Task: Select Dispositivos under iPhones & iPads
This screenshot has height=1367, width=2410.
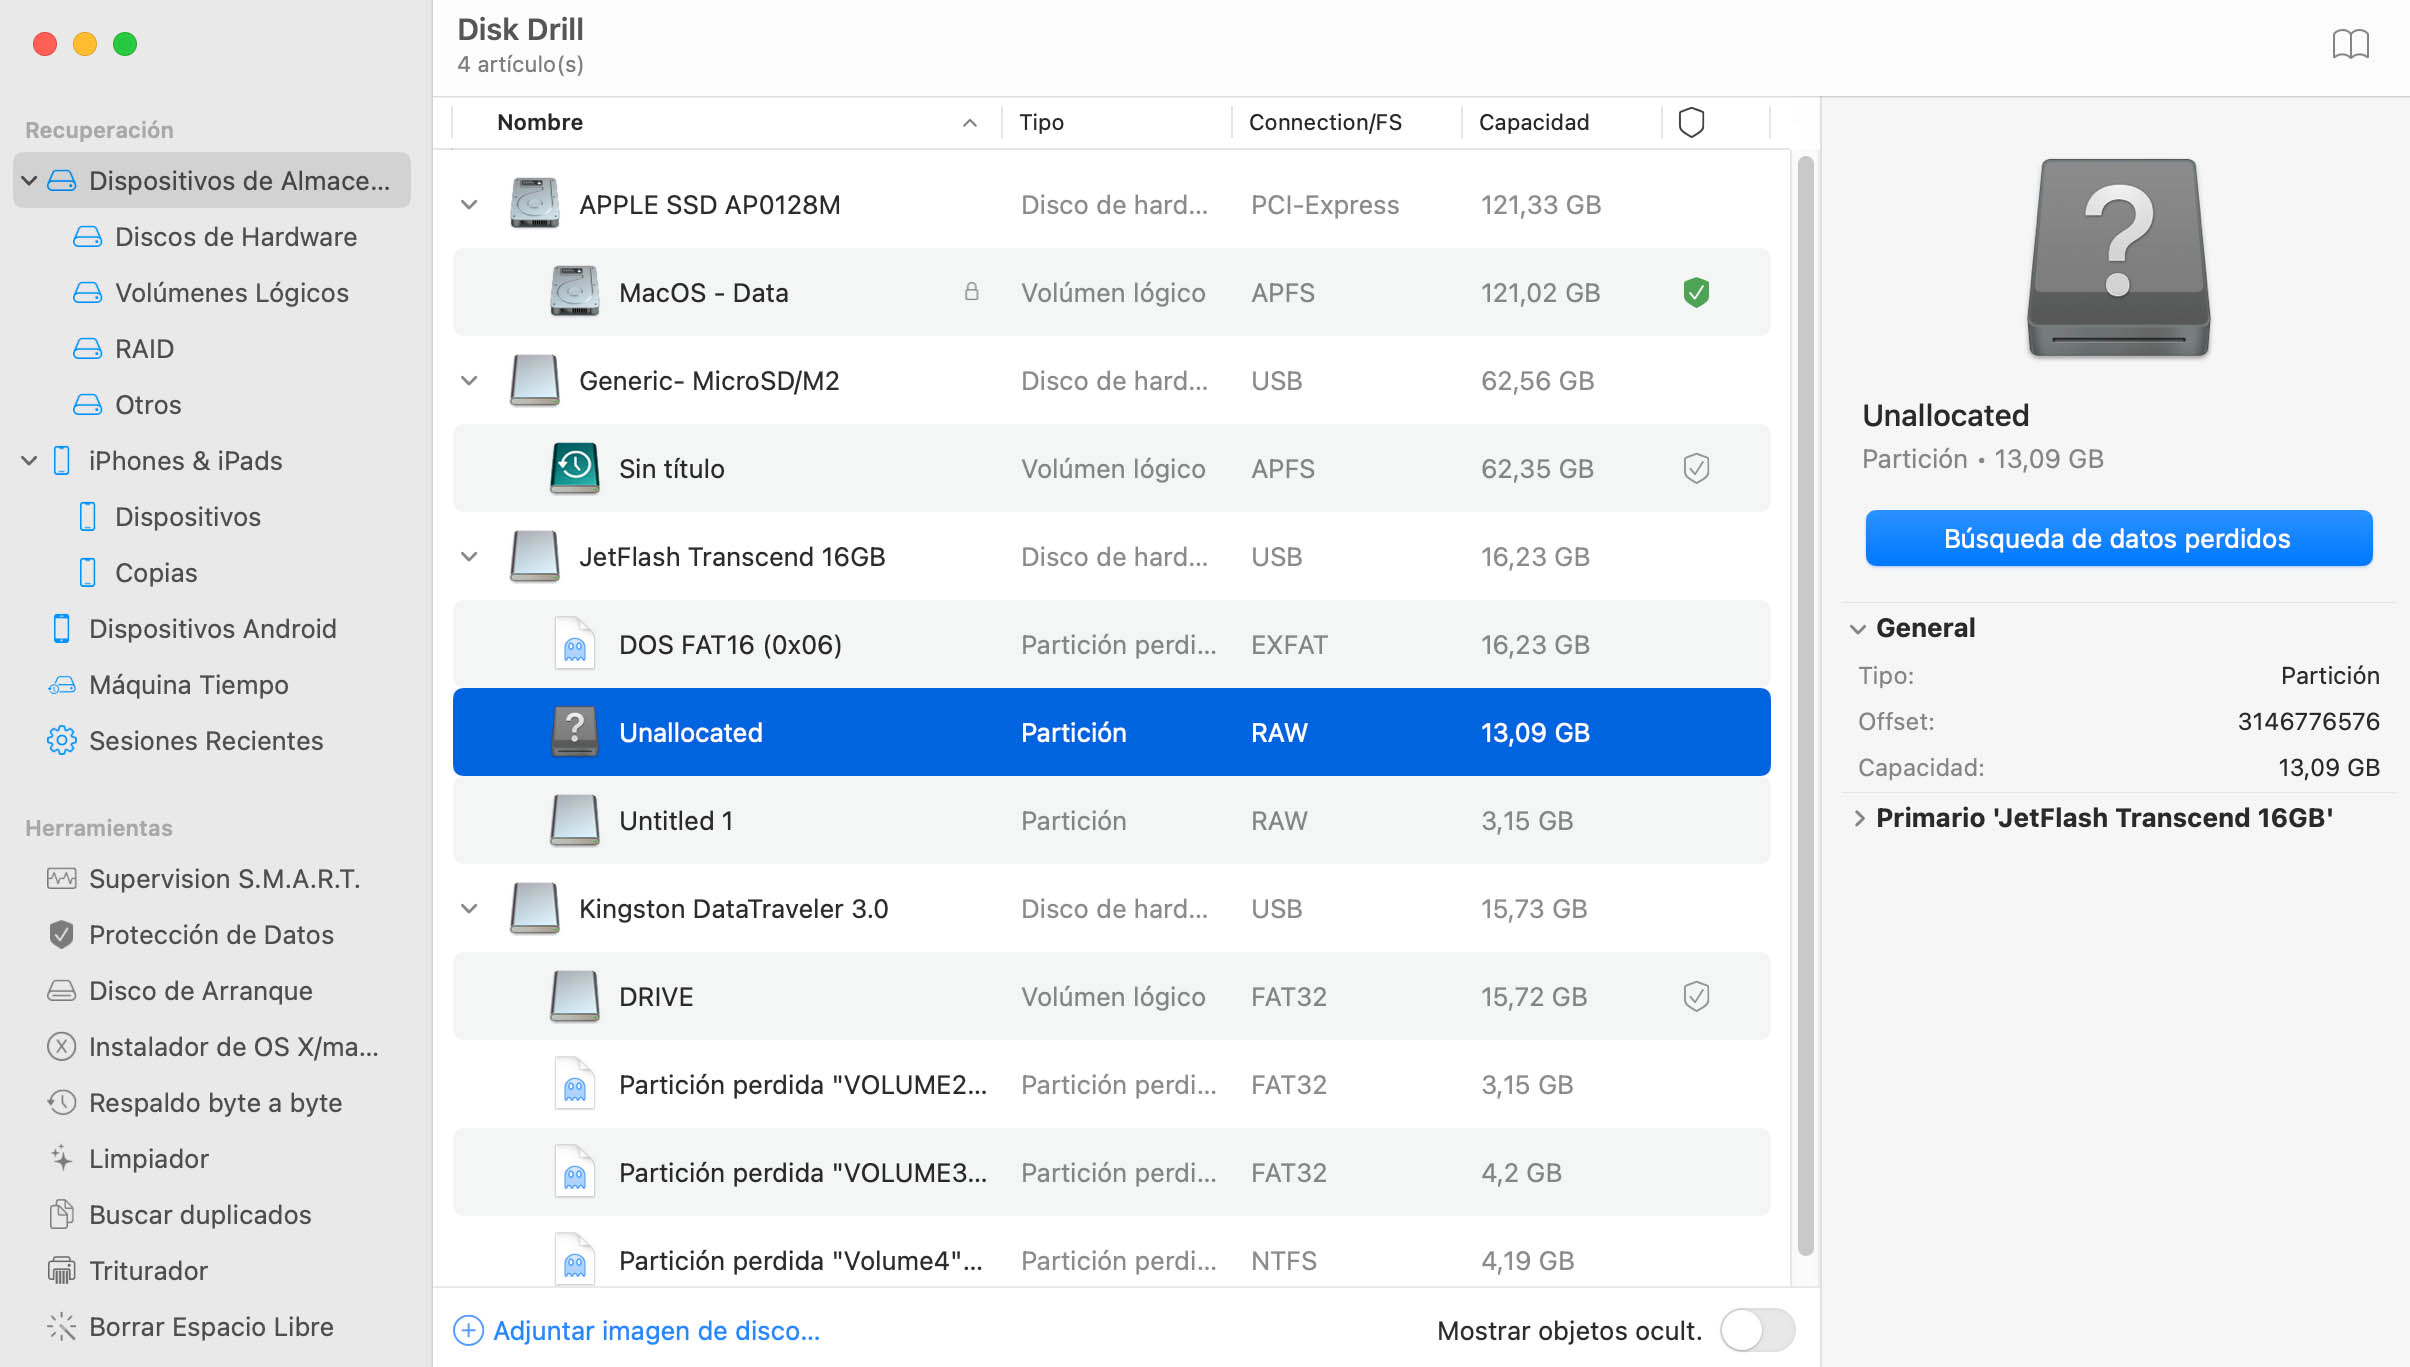Action: [187, 515]
